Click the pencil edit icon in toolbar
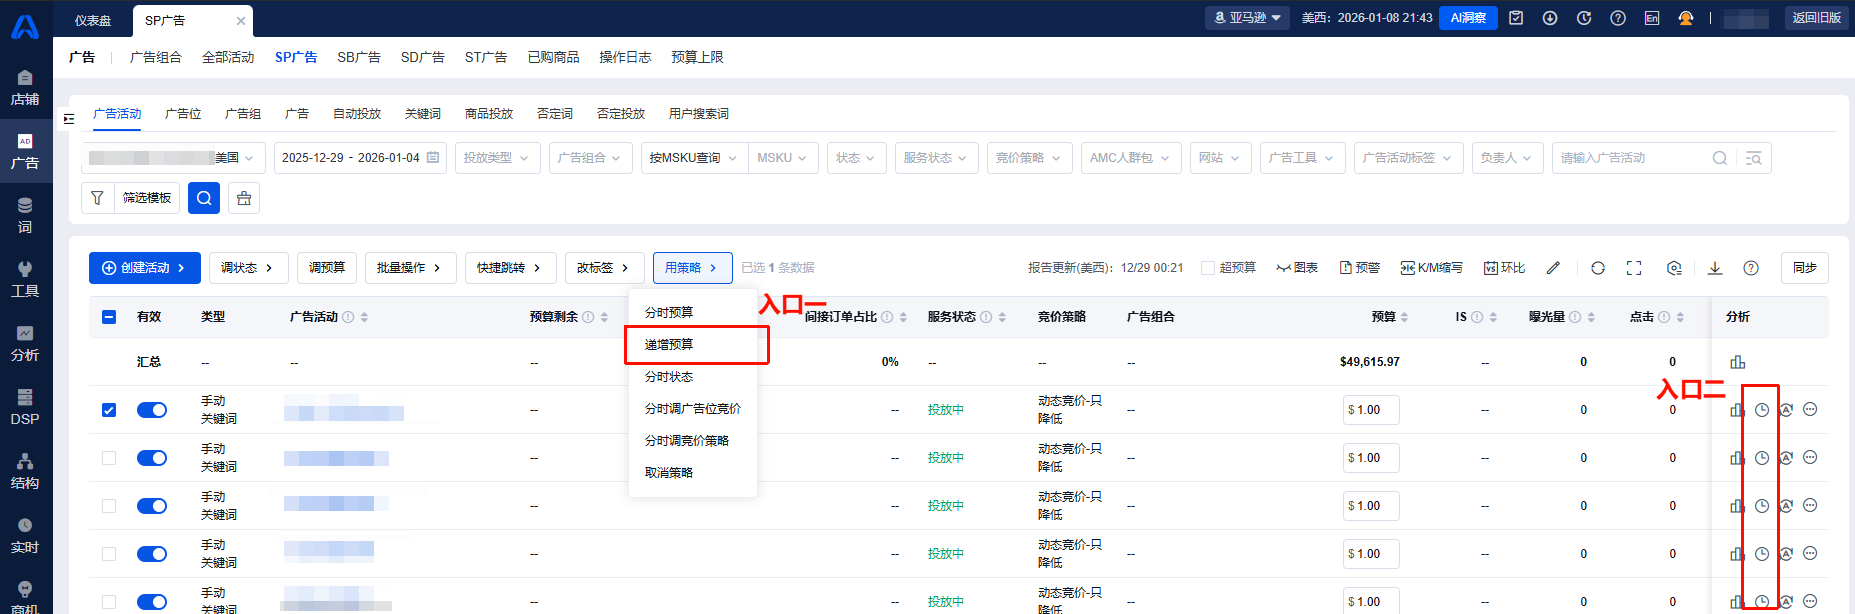The height and width of the screenshot is (614, 1855). tap(1553, 268)
